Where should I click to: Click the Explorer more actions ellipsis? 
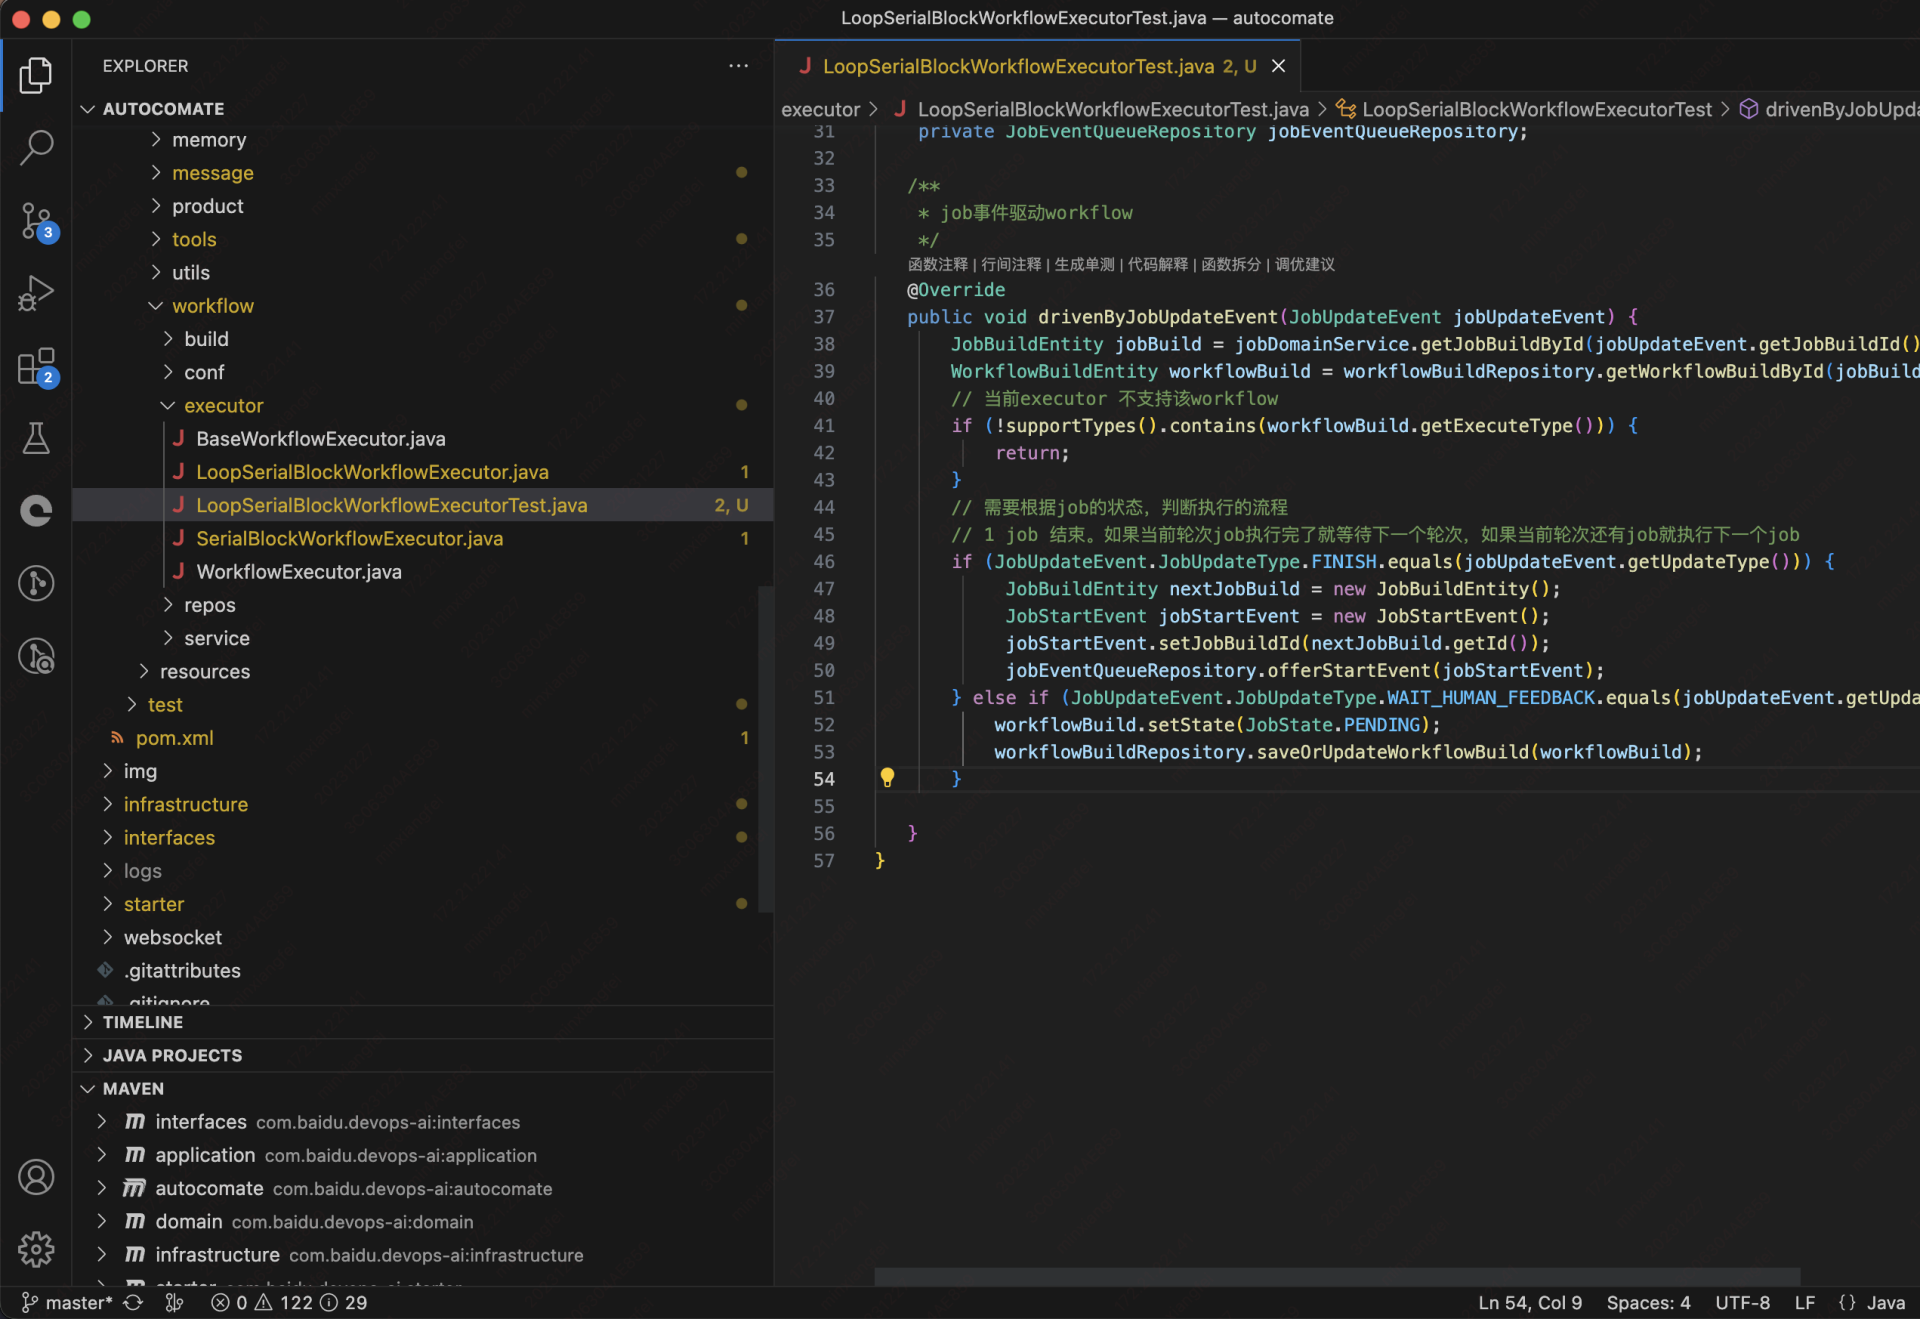coord(738,66)
